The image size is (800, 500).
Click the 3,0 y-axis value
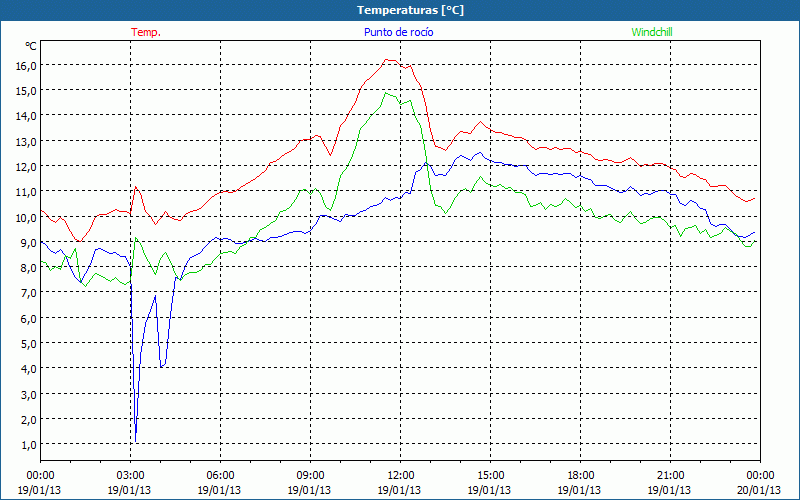pyautogui.click(x=28, y=394)
